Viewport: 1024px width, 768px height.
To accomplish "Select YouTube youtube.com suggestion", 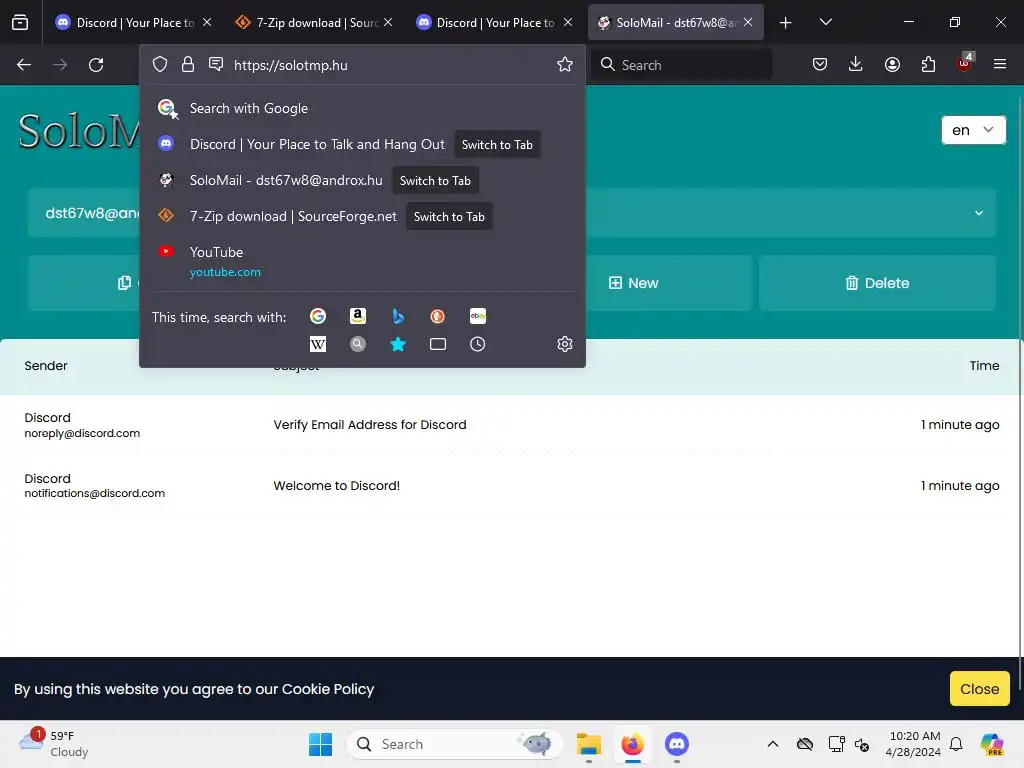I will (362, 261).
